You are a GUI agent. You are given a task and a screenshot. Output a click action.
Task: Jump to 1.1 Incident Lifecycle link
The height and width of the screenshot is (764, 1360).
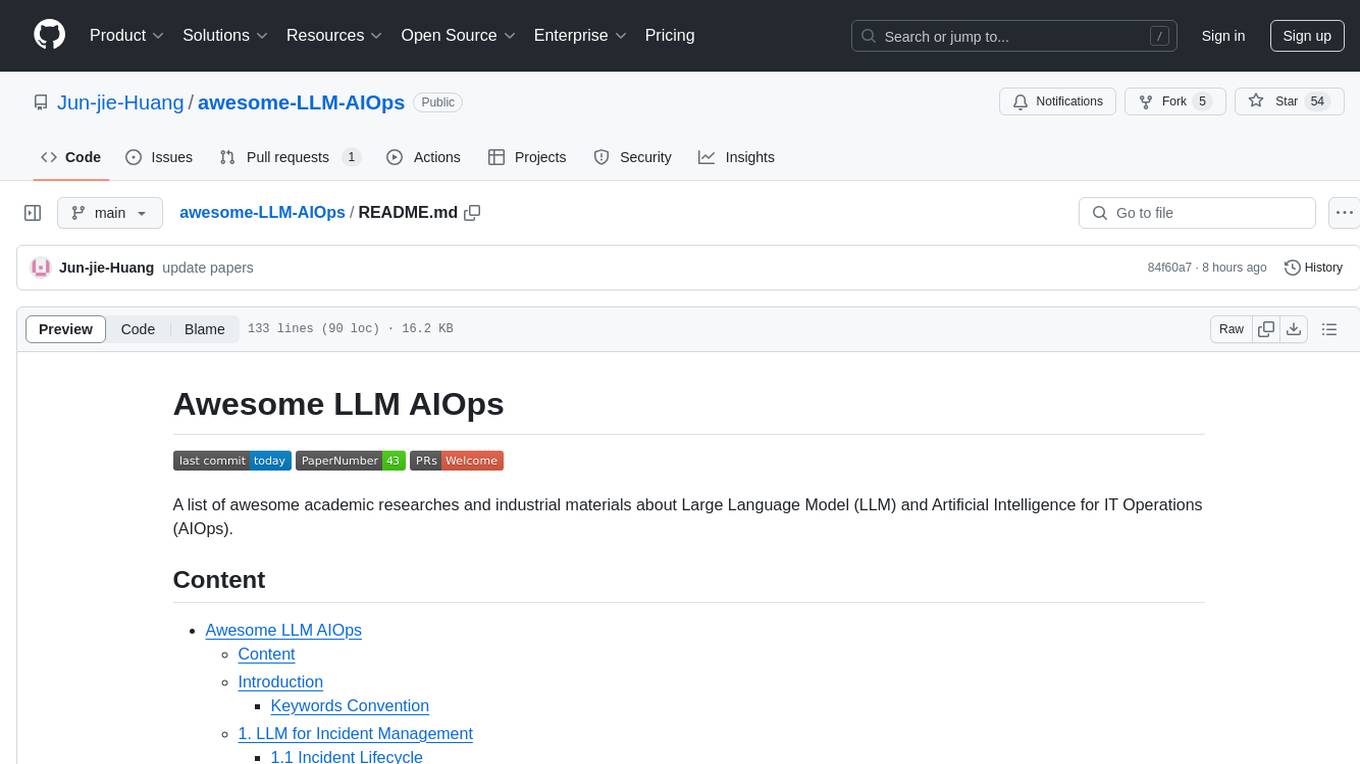[x=347, y=757]
